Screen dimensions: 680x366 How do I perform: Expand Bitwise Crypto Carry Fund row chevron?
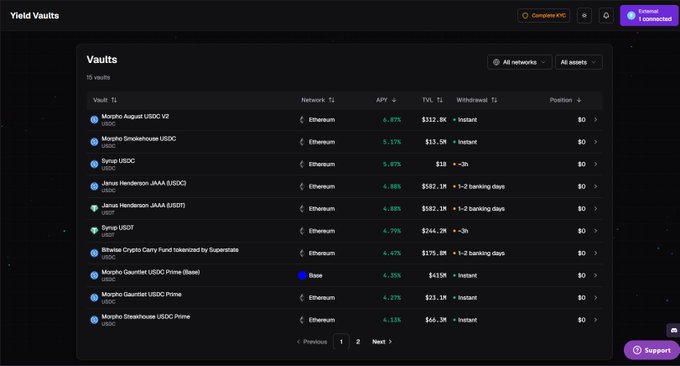[x=595, y=253]
